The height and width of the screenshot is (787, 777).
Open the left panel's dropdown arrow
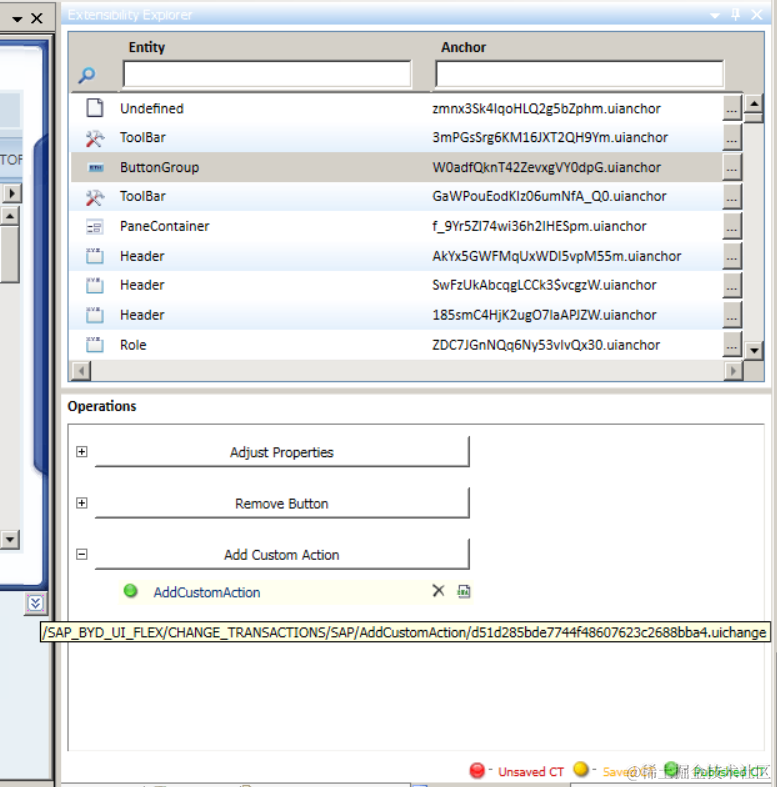(17, 19)
